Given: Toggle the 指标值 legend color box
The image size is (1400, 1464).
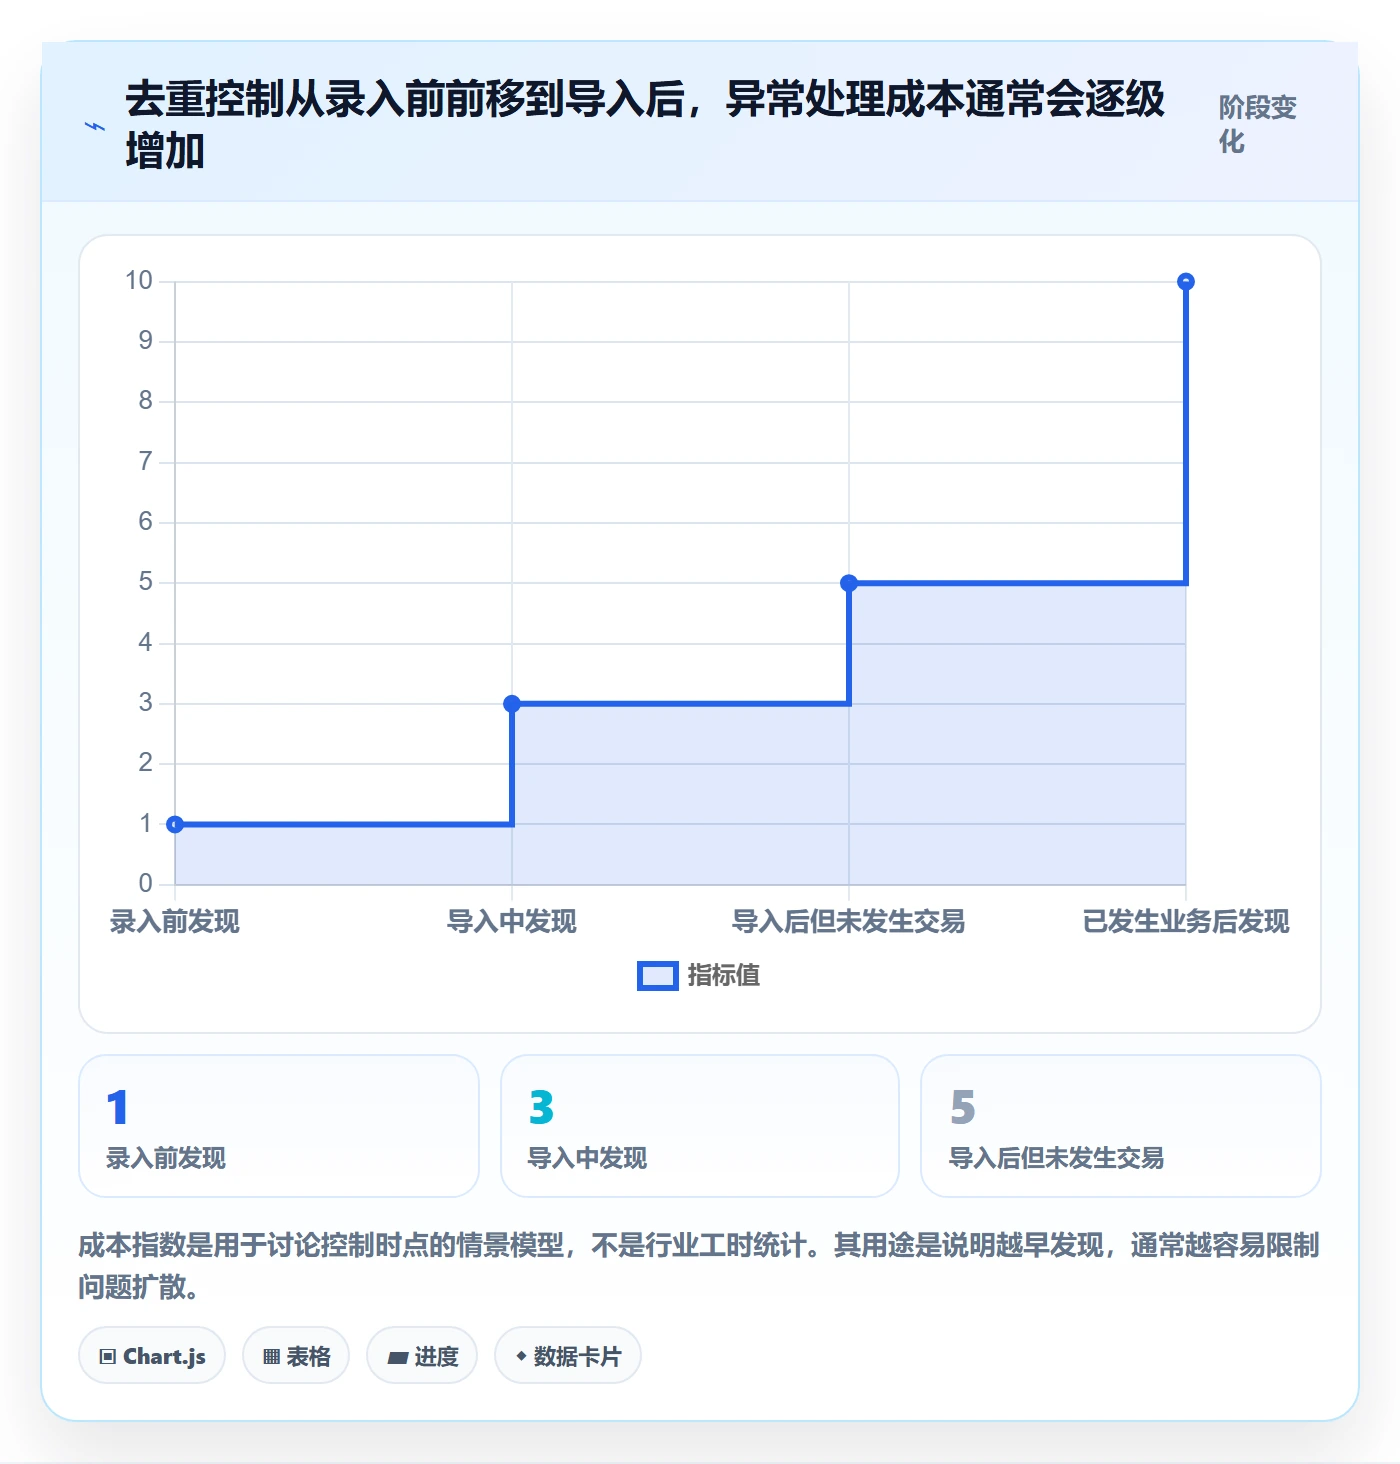Looking at the screenshot, I should pos(658,976).
